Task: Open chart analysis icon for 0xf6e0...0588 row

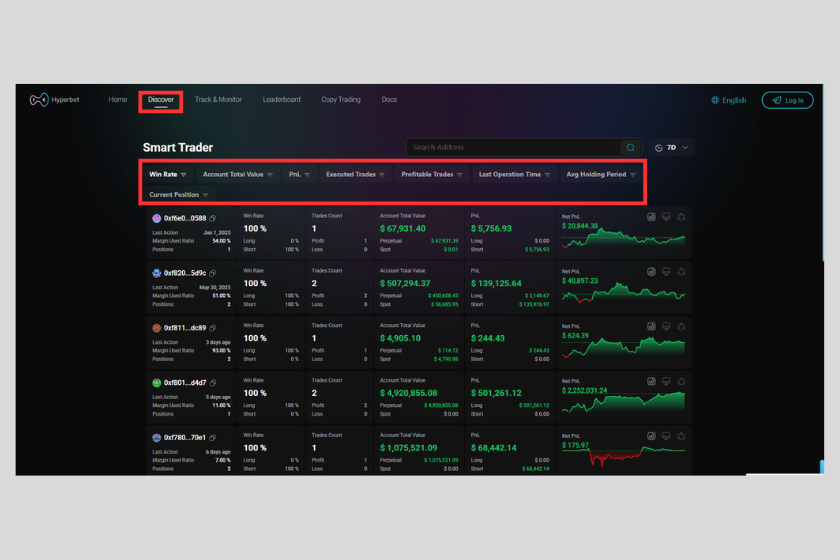Action: pyautogui.click(x=651, y=217)
